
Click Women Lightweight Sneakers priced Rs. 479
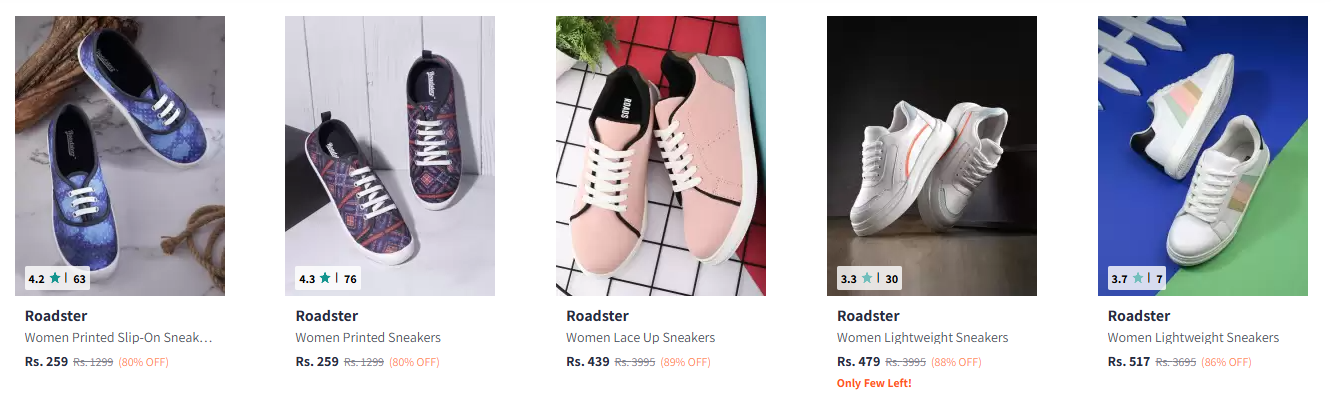[x=922, y=338]
